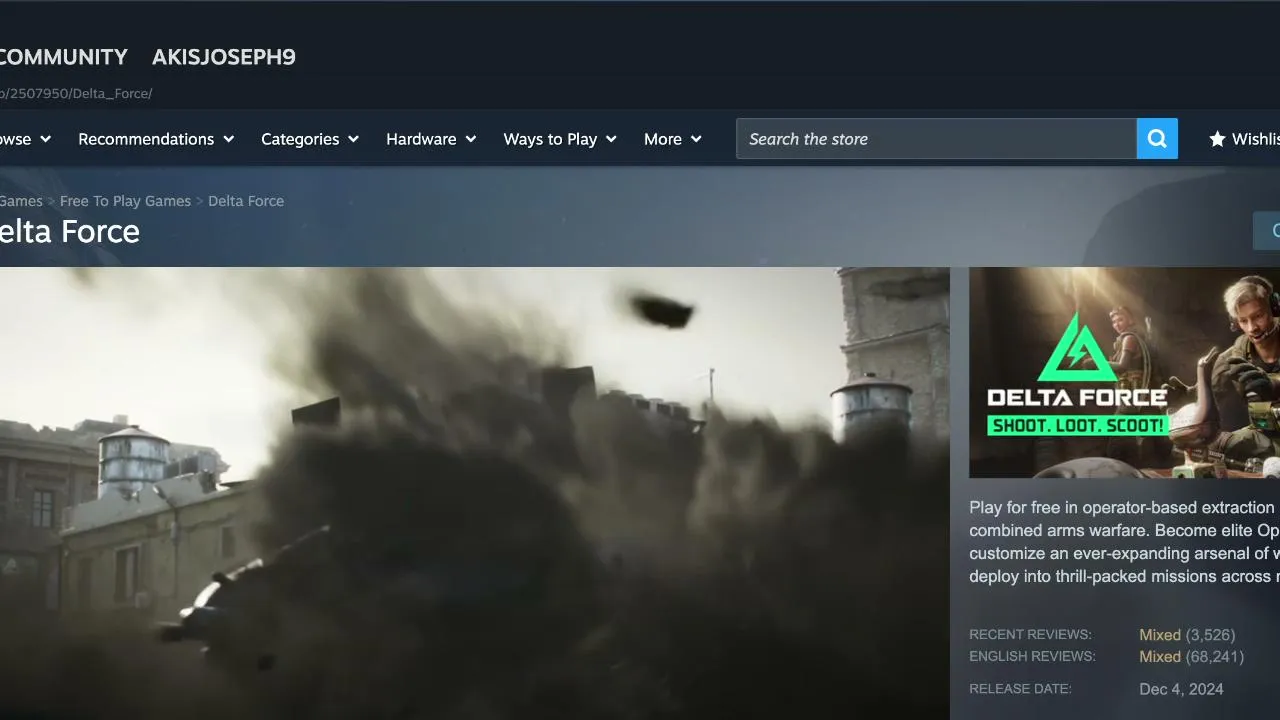Open the AKISJOSEPH9 profile menu

point(224,57)
